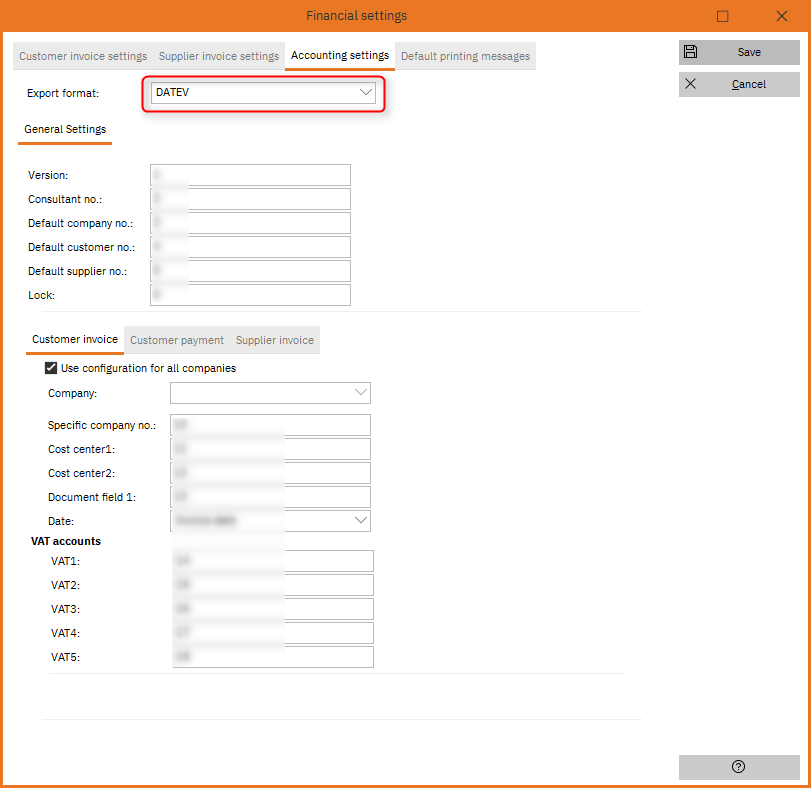Screen dimensions: 811x788
Task: Switch to Supplier invoice settings tab
Action: click(x=218, y=56)
